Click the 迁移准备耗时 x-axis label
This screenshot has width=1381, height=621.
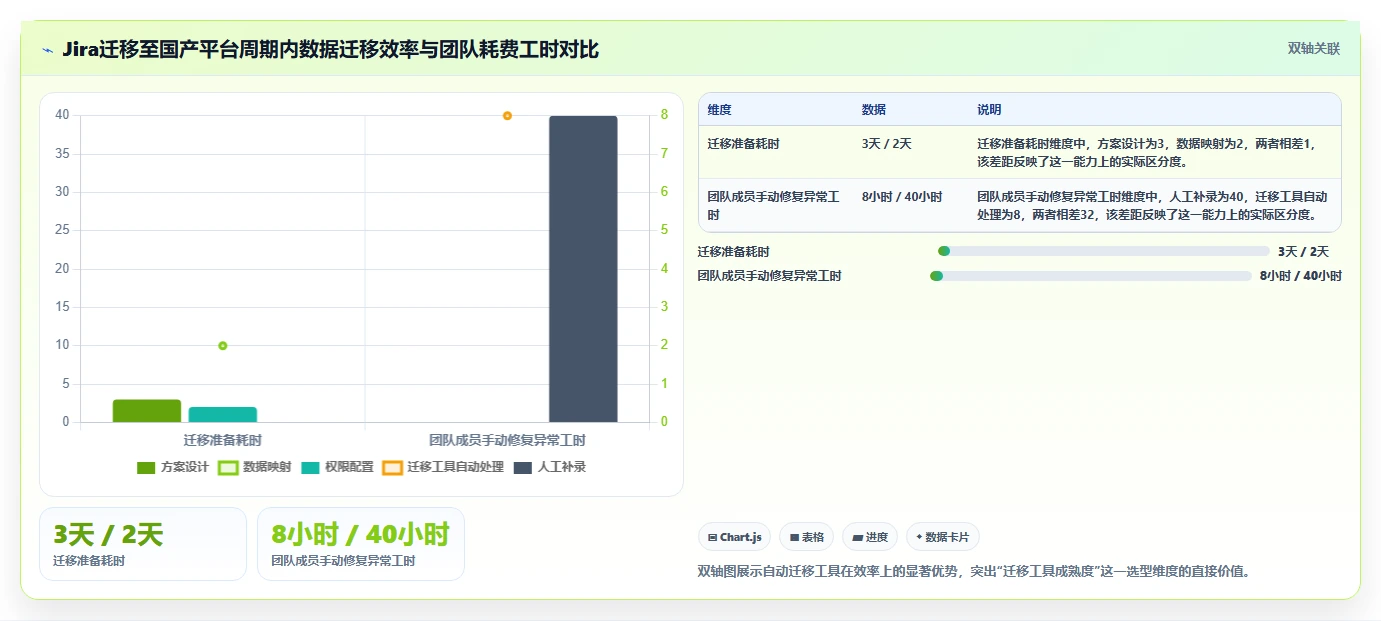coord(223,440)
